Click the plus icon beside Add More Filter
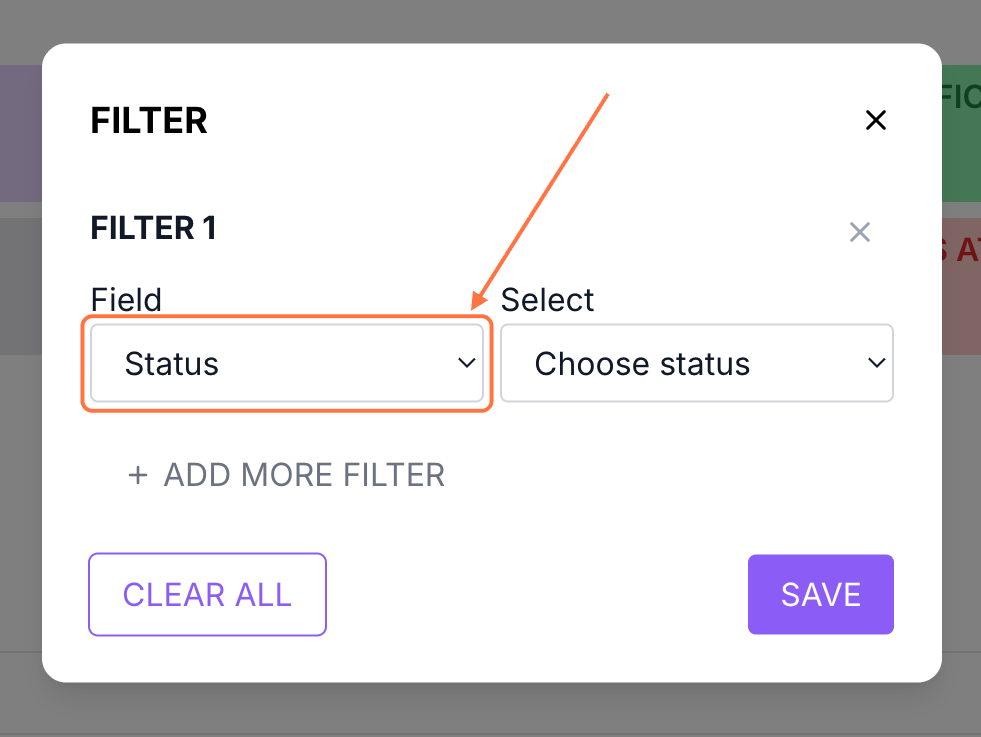The height and width of the screenshot is (737, 981). pyautogui.click(x=137, y=474)
